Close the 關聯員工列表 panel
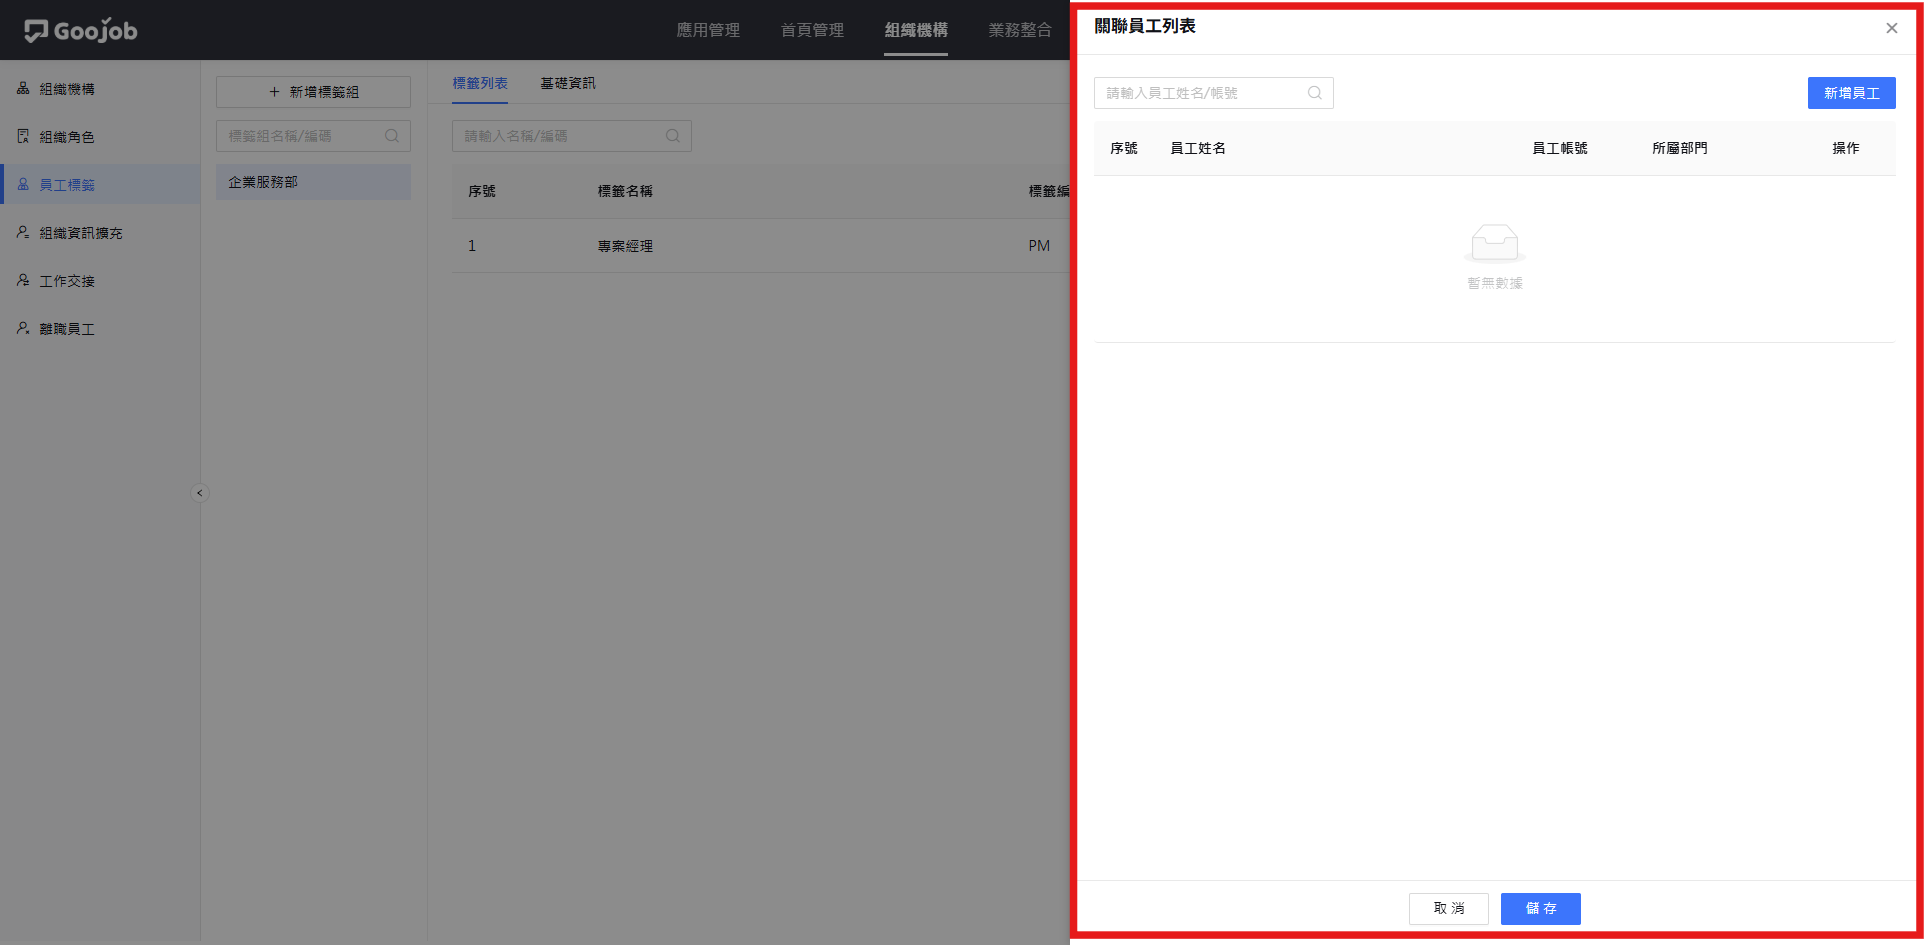 point(1892,28)
